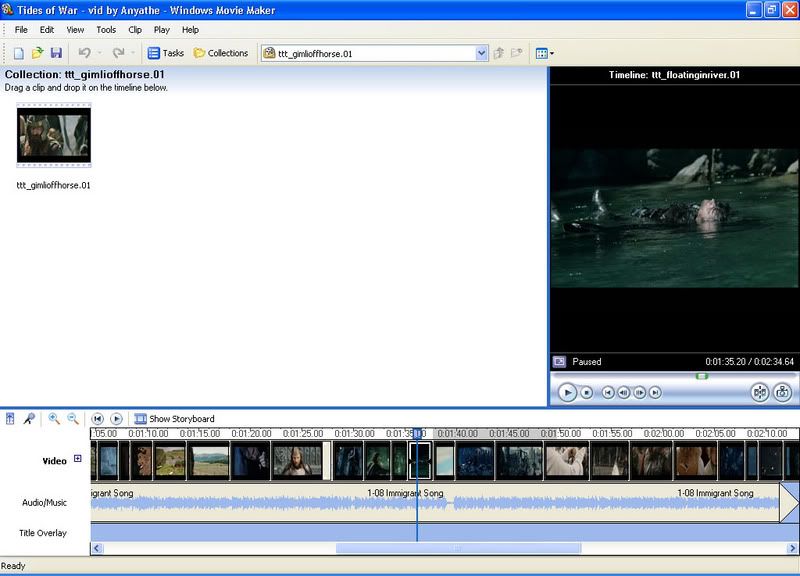Click Show Storyboard button
Screen dimensions: 800x576
pyautogui.click(x=174, y=419)
